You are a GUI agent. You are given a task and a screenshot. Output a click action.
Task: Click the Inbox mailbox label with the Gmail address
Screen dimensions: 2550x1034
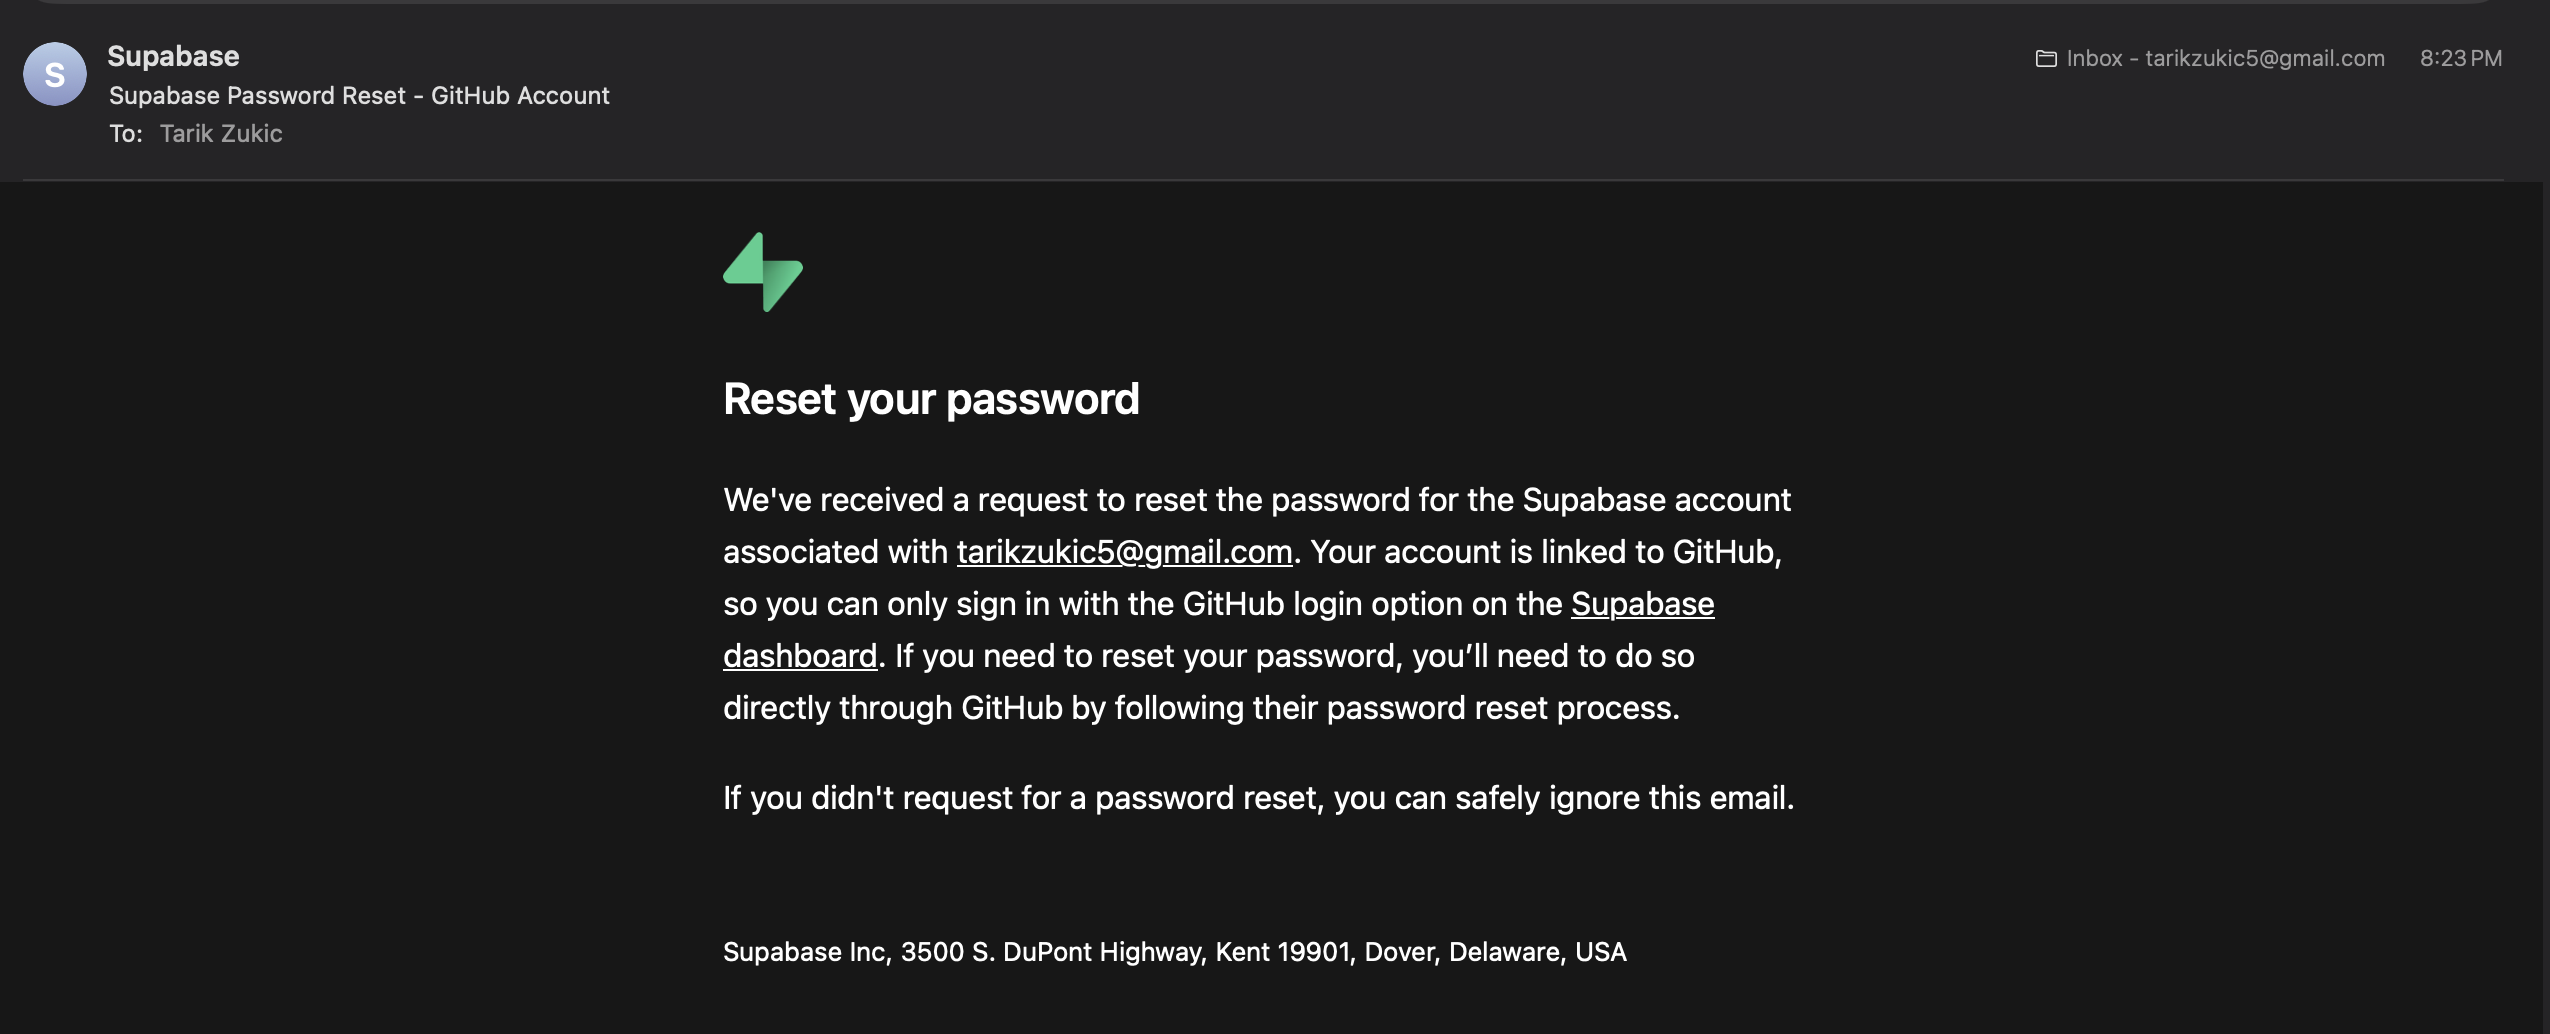click(x=2225, y=59)
